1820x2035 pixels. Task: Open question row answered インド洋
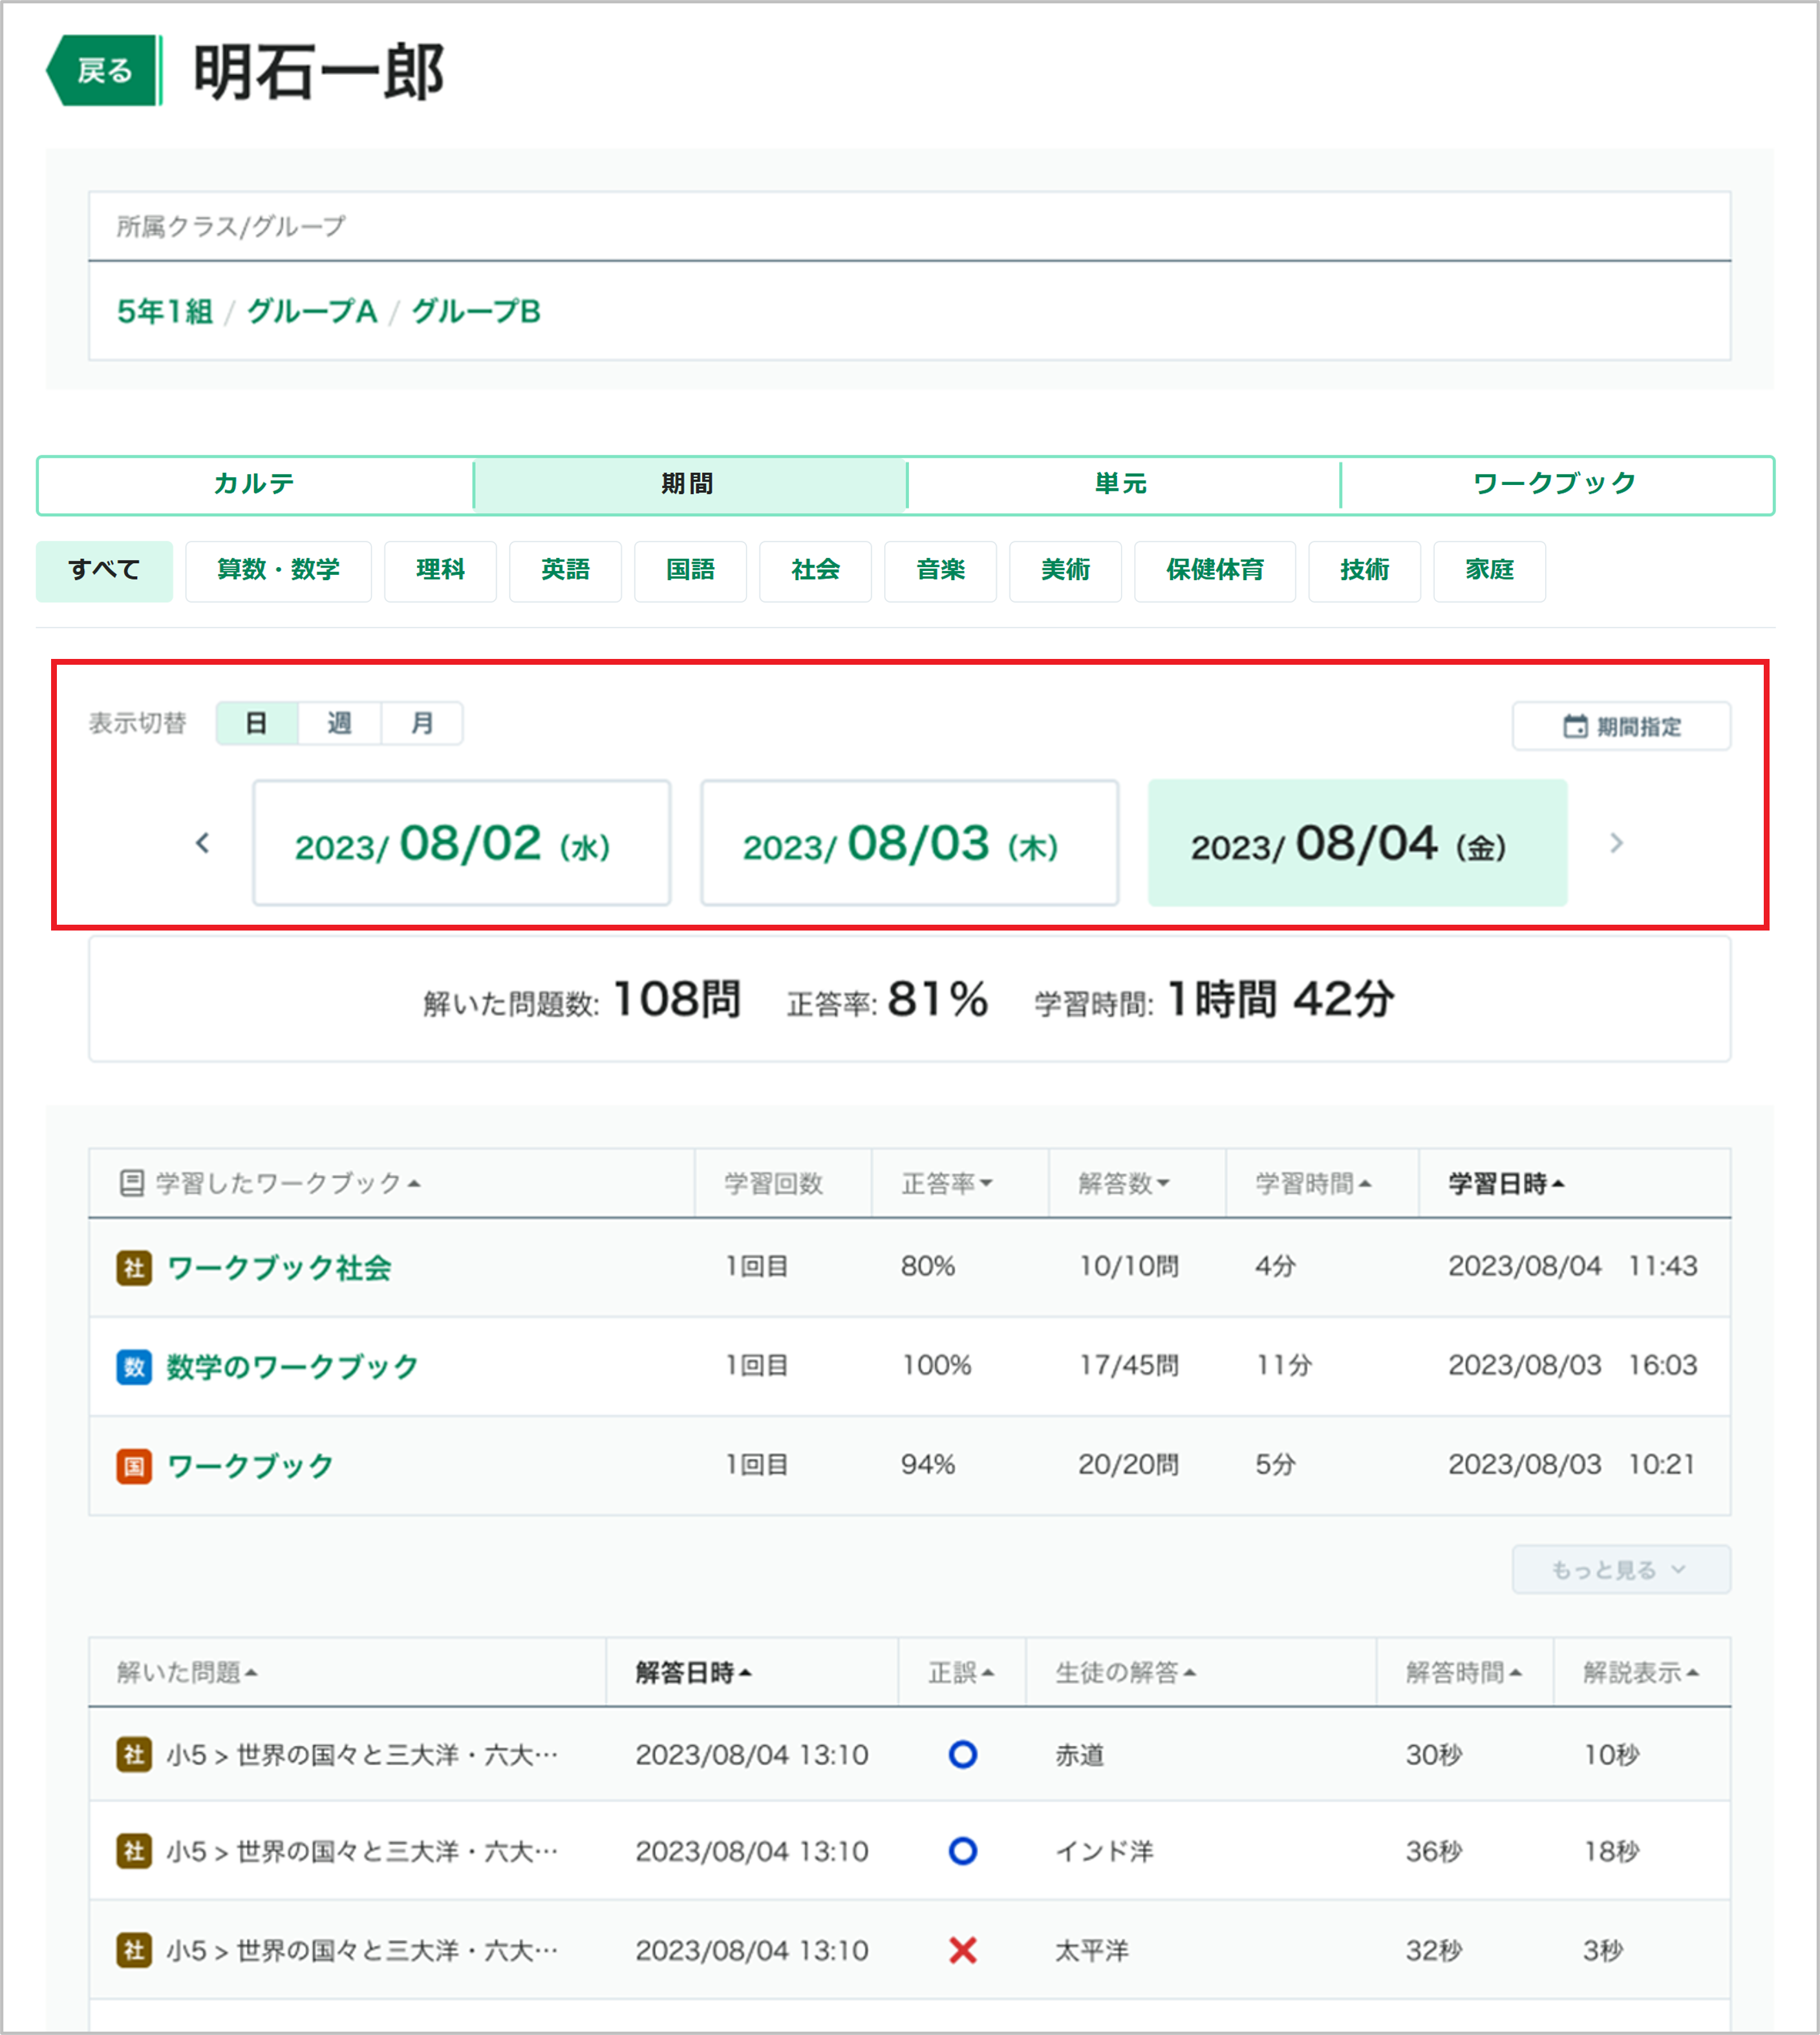910,1851
